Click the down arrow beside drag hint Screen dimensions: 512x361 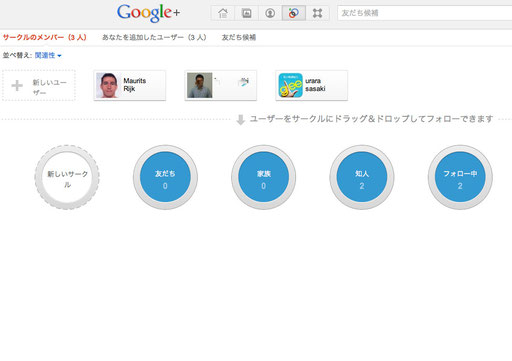click(240, 120)
